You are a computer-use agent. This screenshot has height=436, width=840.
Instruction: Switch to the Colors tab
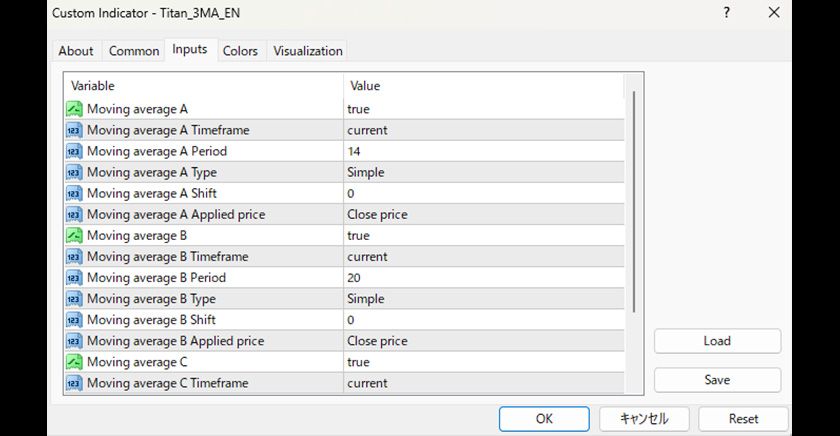[240, 51]
